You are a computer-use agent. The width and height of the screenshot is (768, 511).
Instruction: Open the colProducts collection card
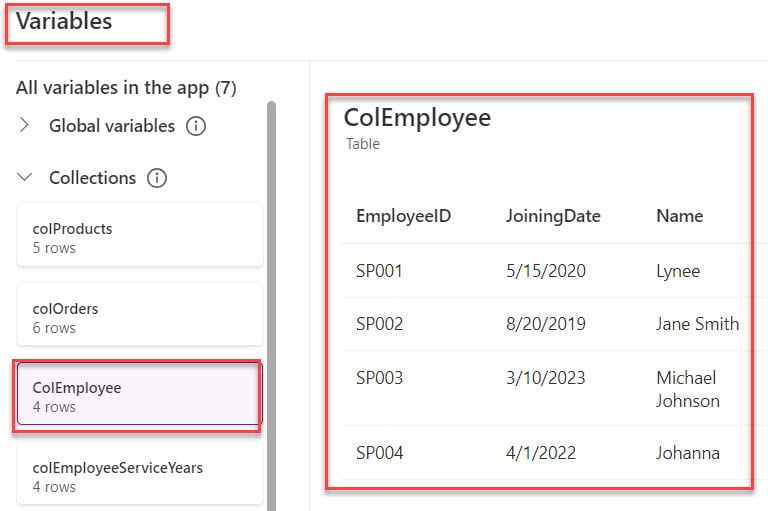click(140, 236)
